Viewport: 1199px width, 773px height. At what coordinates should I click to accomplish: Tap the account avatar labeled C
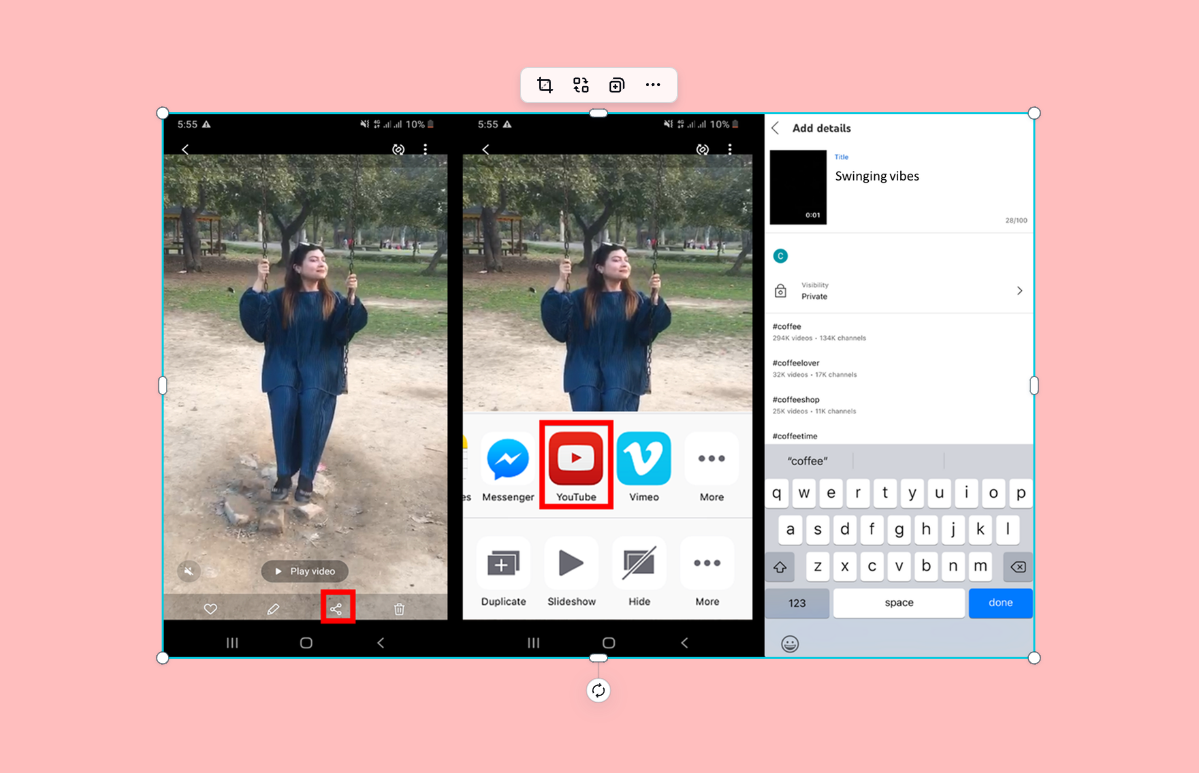point(780,255)
